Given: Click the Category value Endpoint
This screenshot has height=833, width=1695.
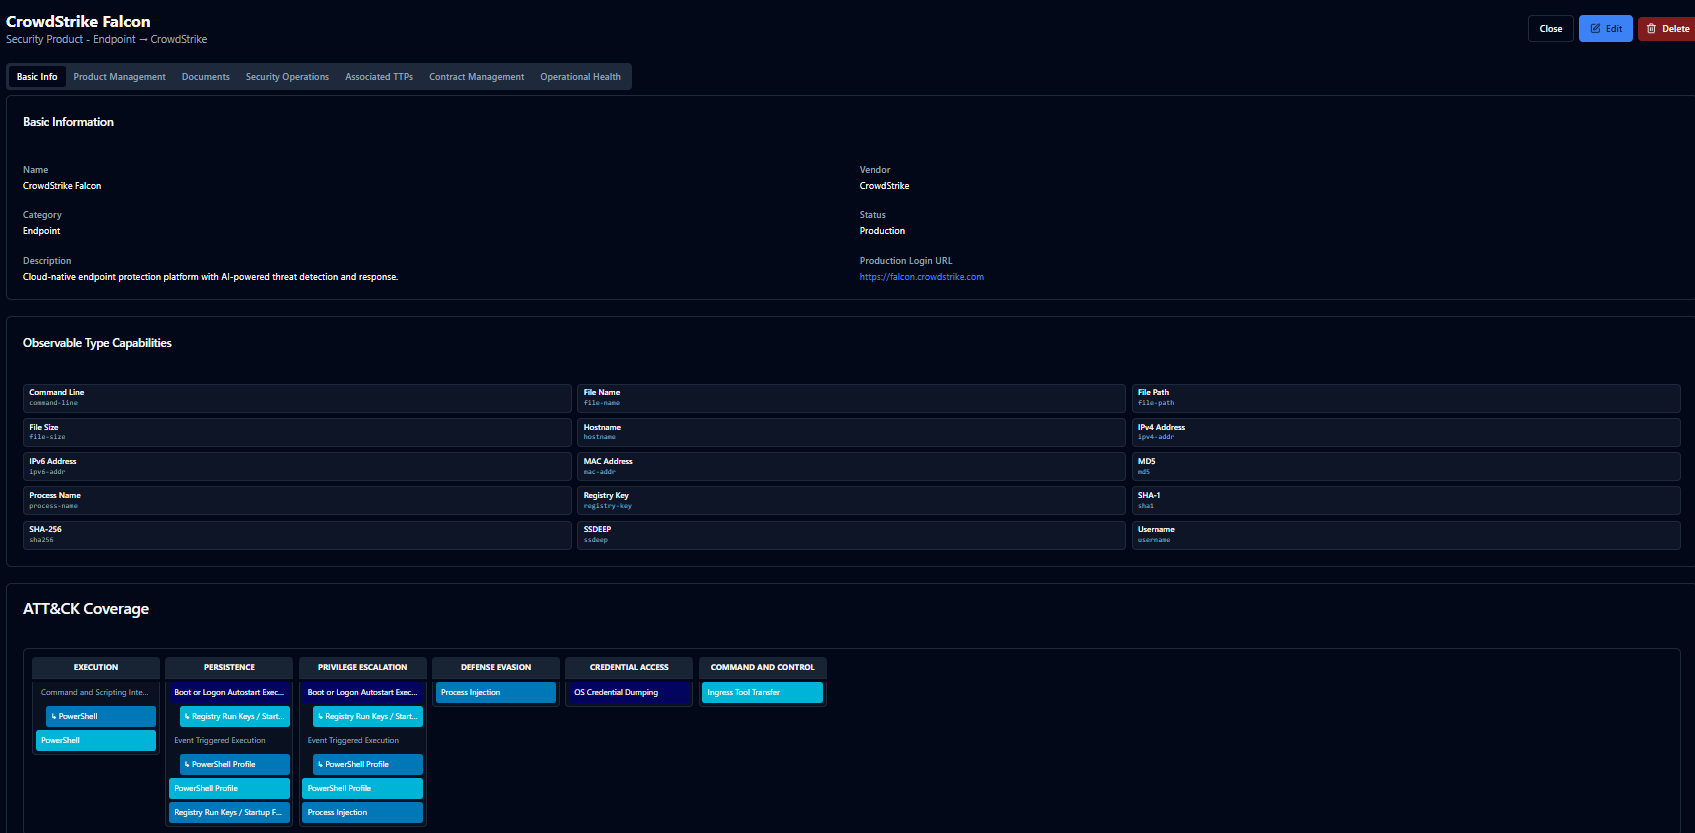Looking at the screenshot, I should pyautogui.click(x=42, y=231).
